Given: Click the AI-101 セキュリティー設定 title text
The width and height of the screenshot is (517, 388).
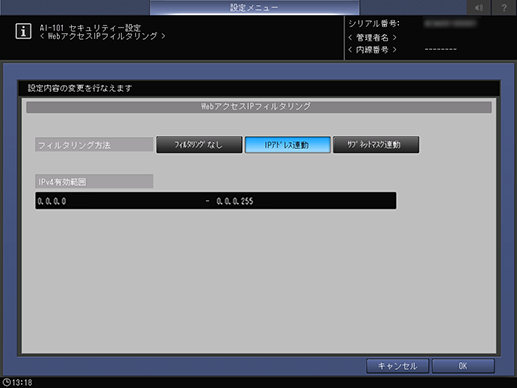Looking at the screenshot, I should click(90, 28).
